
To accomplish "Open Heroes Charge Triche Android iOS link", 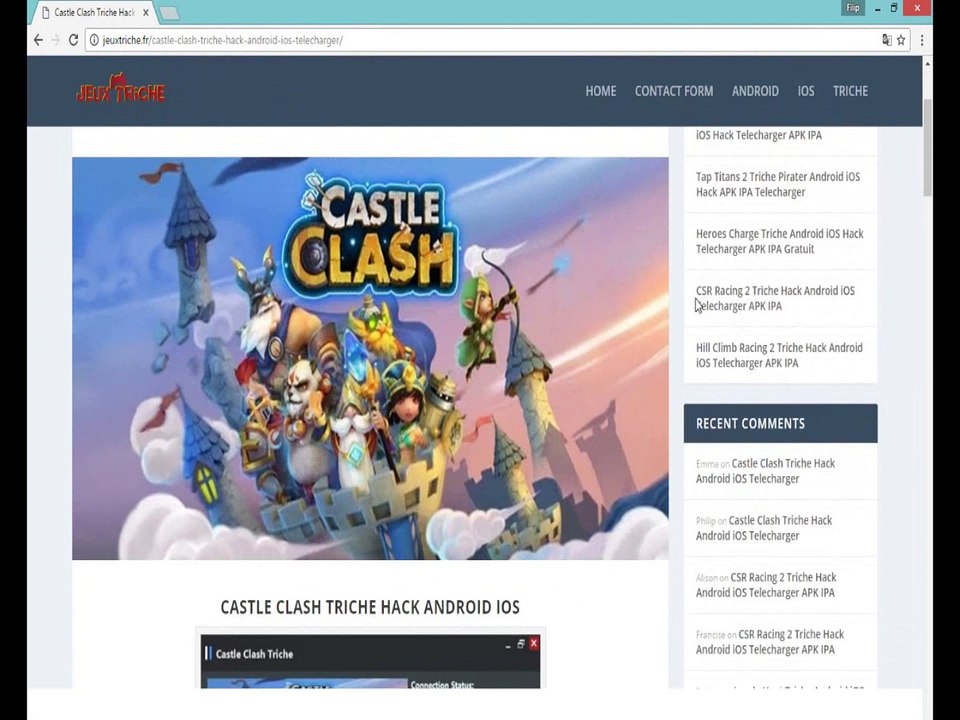I will (x=779, y=241).
